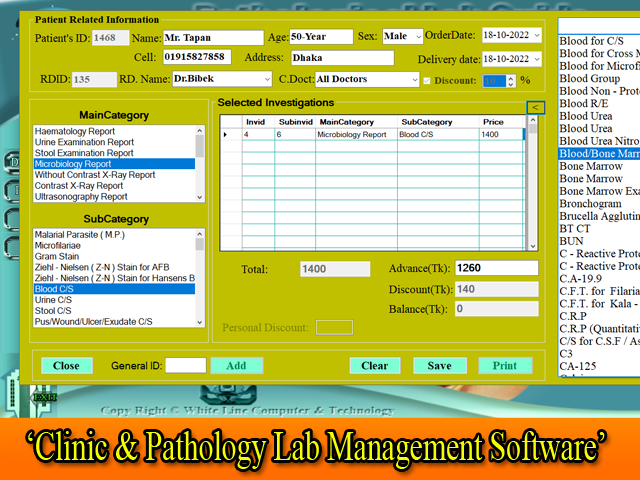Toggle the Discount checkbox

point(429,80)
